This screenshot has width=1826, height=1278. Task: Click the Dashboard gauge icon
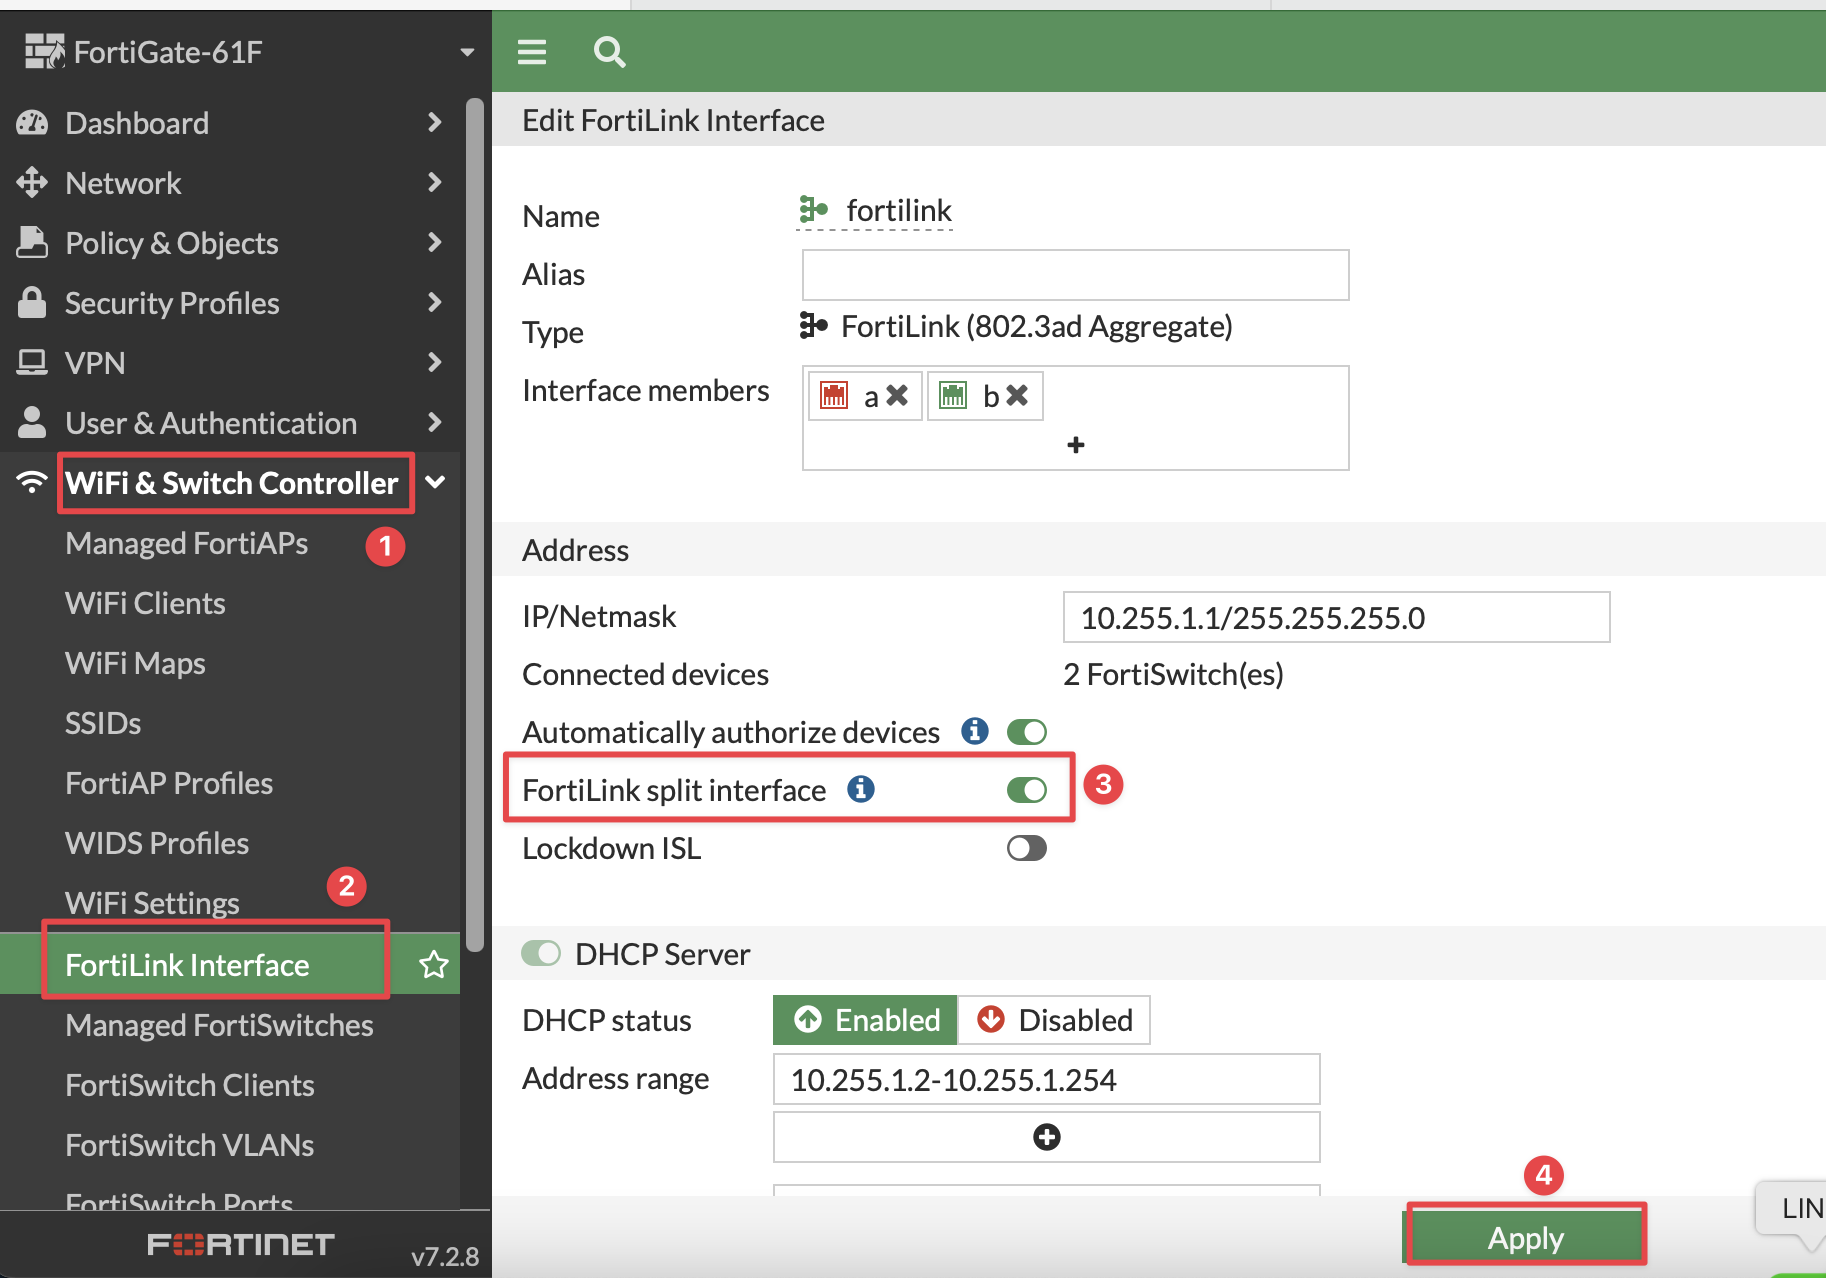[x=32, y=123]
